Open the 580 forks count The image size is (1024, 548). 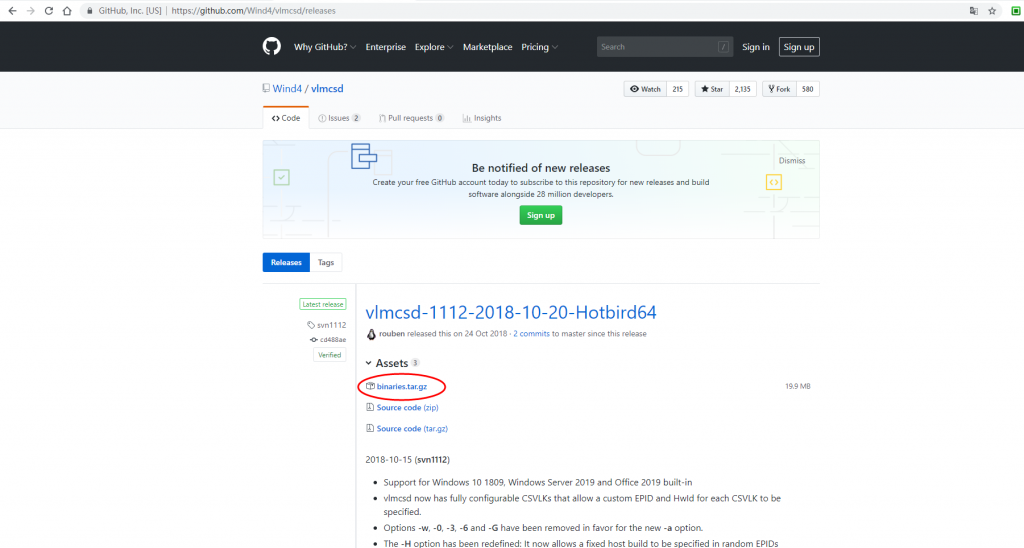(808, 89)
